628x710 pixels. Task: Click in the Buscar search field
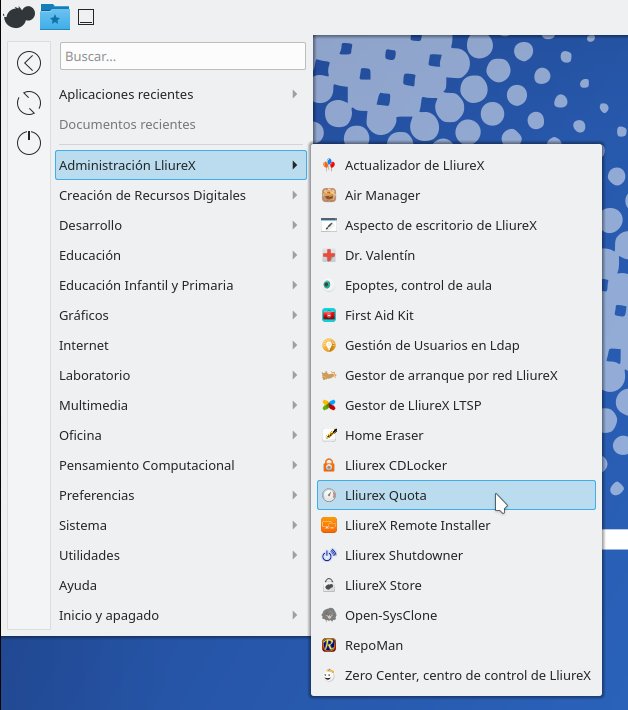click(x=182, y=56)
